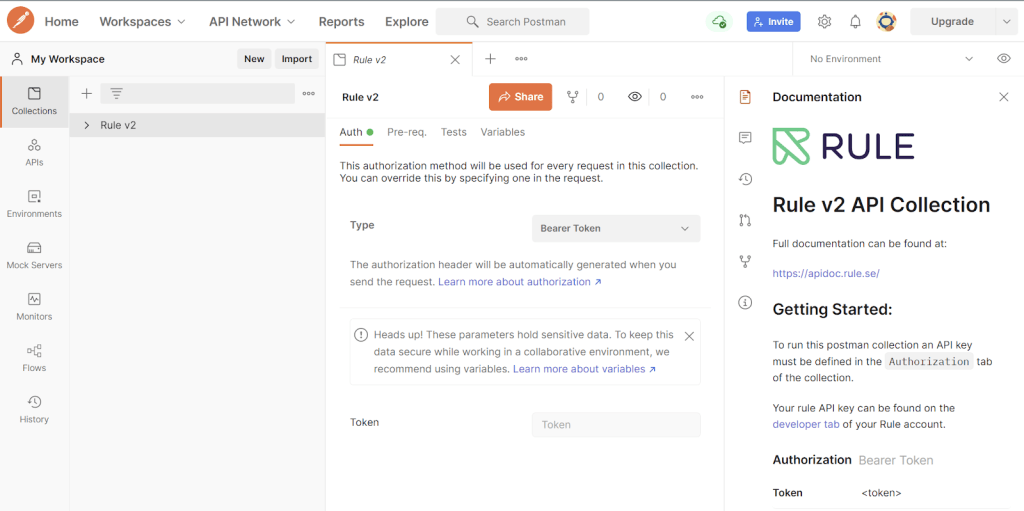This screenshot has height=511, width=1024.
Task: Click the orange Share button
Action: [x=520, y=97]
